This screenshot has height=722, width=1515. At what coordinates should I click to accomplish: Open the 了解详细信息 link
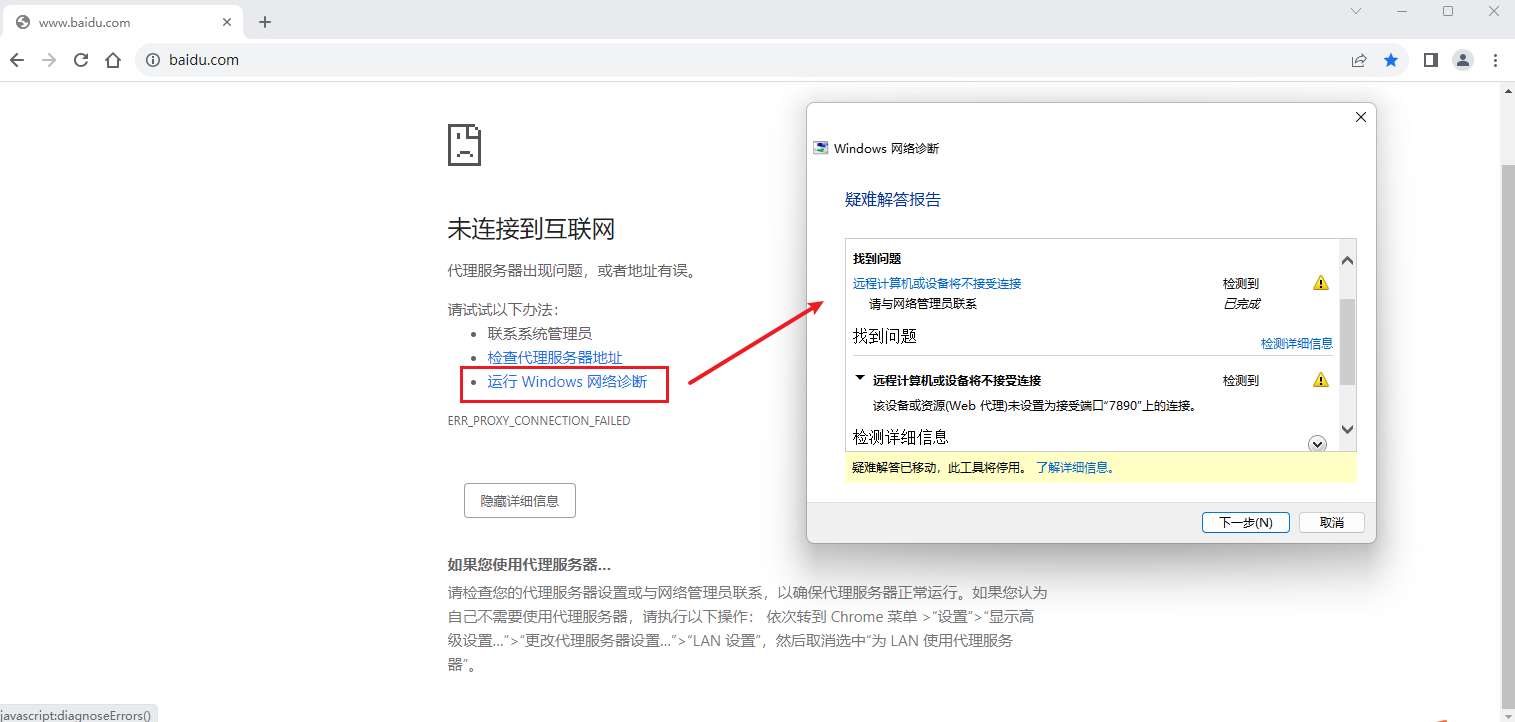(1075, 467)
